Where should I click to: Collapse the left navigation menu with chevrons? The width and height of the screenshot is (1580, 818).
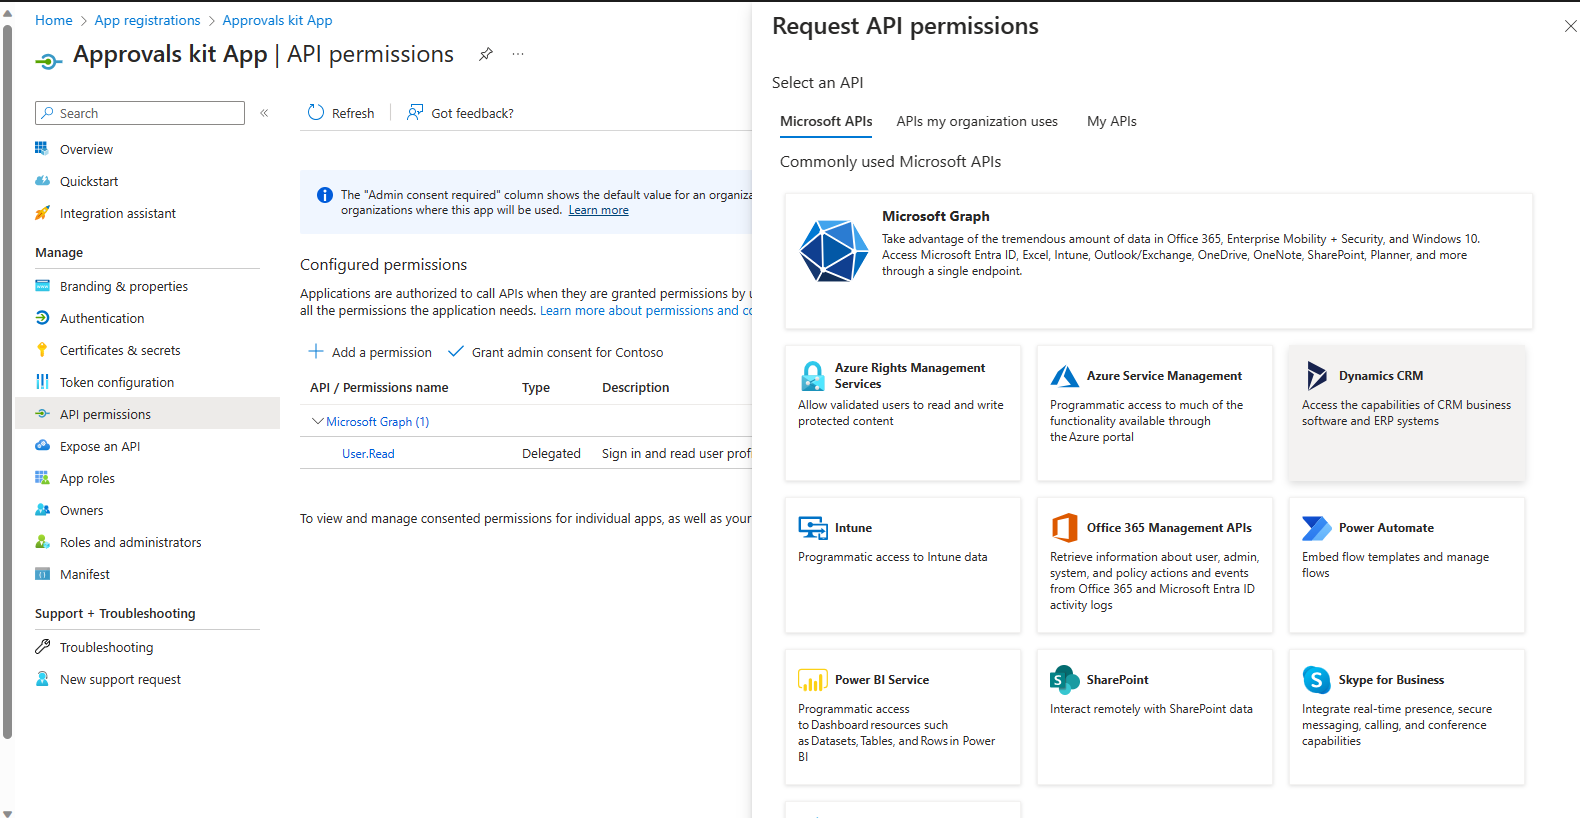tap(264, 113)
